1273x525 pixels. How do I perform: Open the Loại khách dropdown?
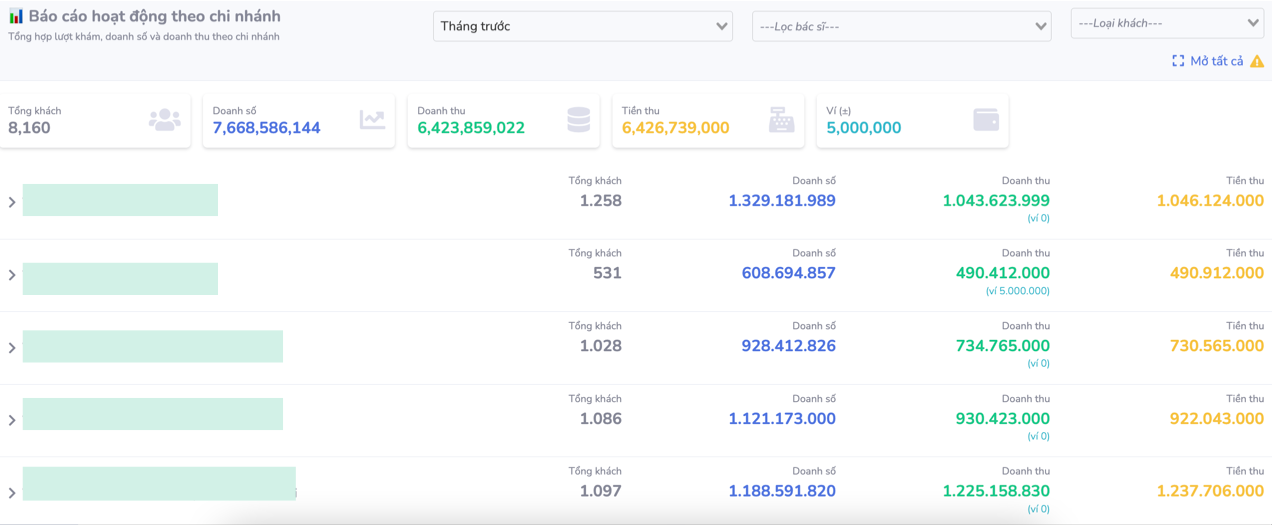(x=1167, y=22)
